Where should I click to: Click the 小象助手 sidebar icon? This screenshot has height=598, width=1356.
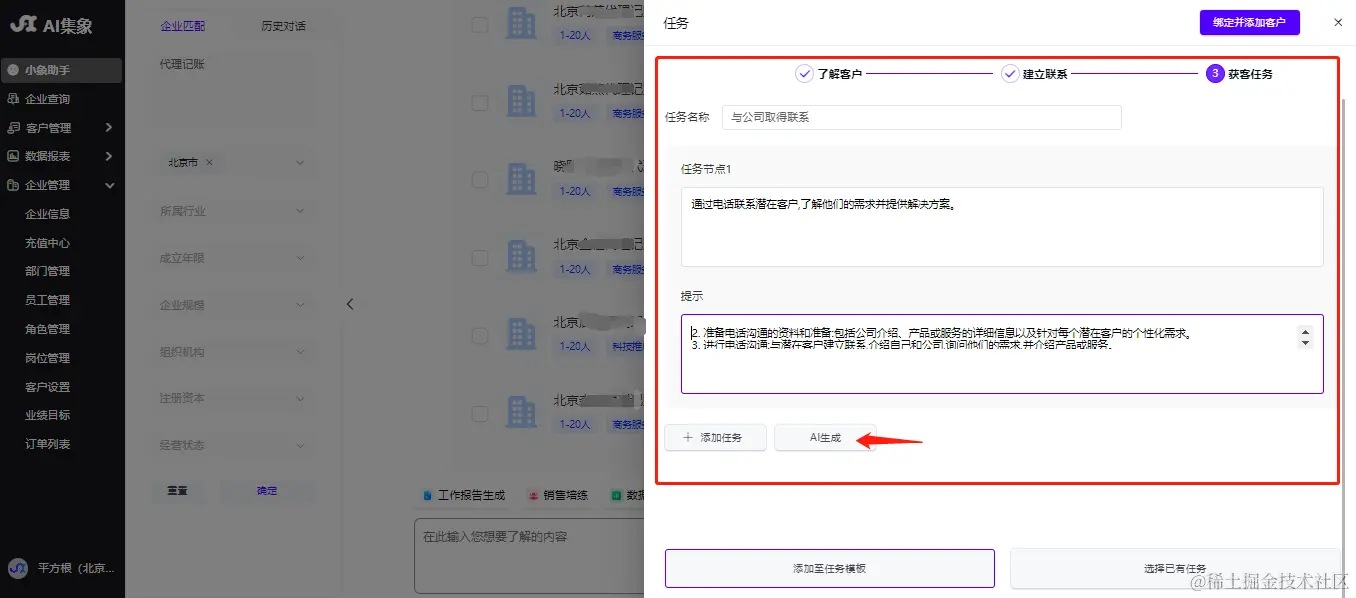13,70
